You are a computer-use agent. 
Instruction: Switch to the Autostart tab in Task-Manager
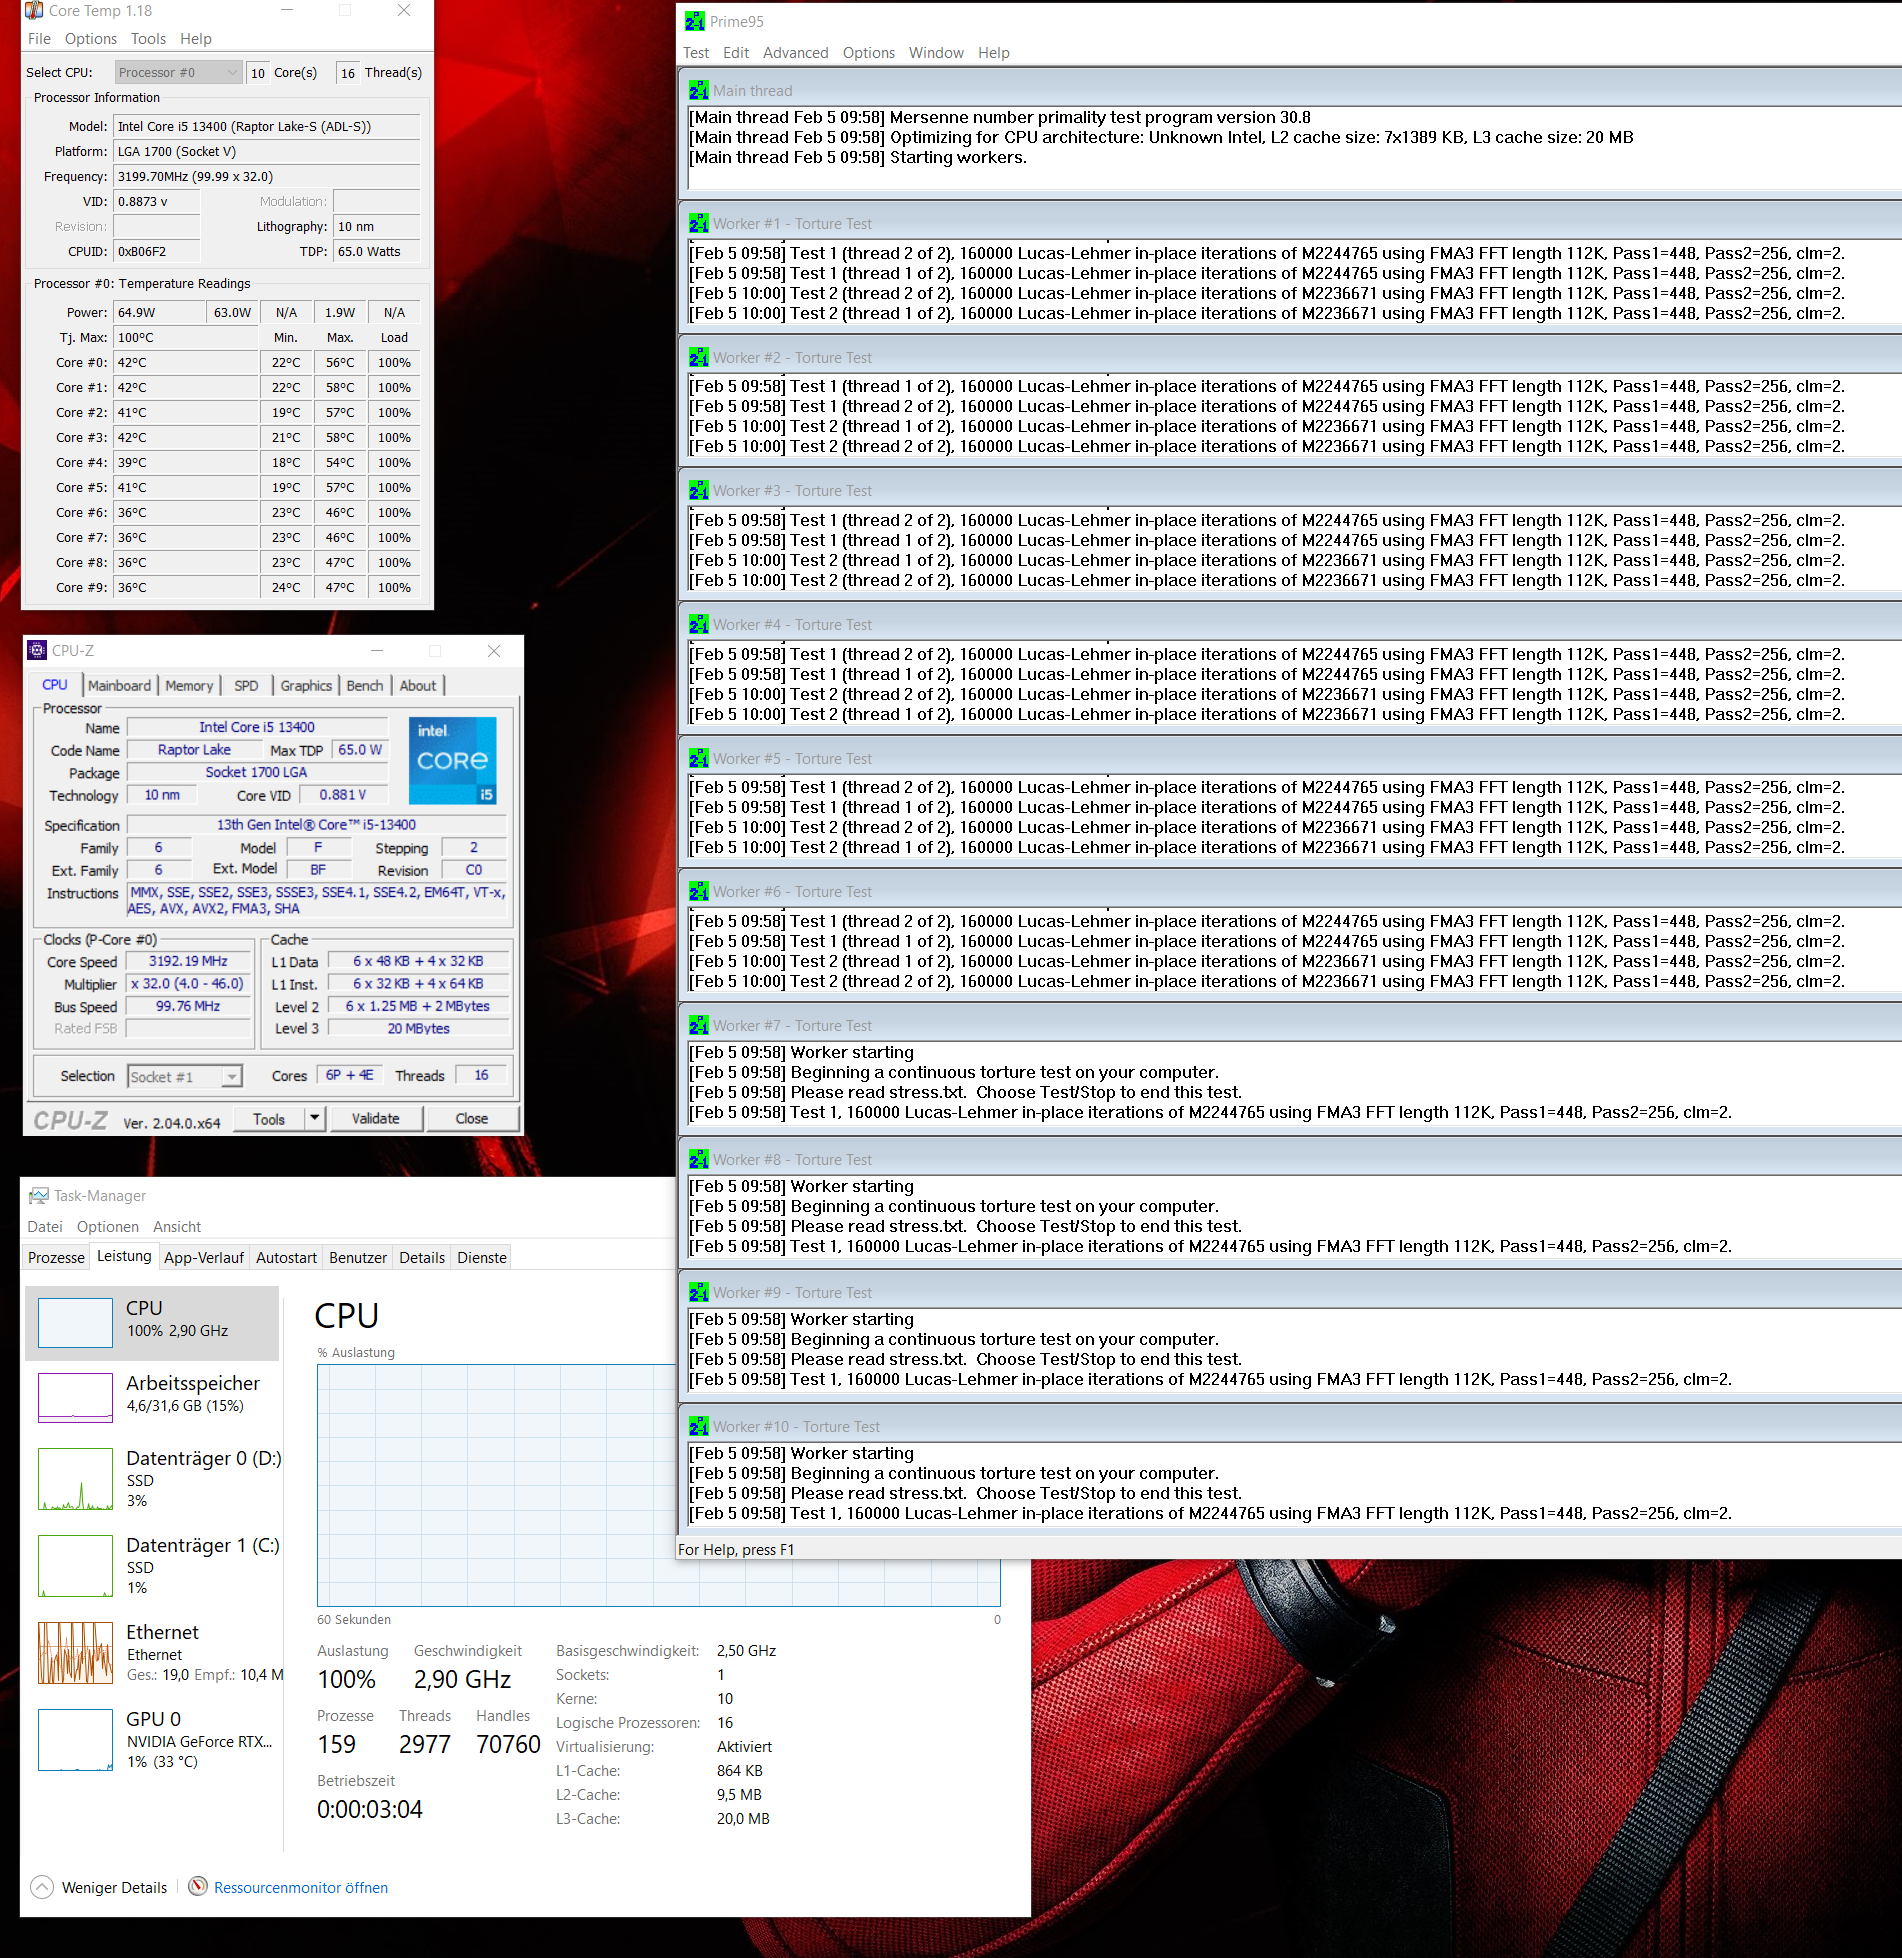point(286,1257)
